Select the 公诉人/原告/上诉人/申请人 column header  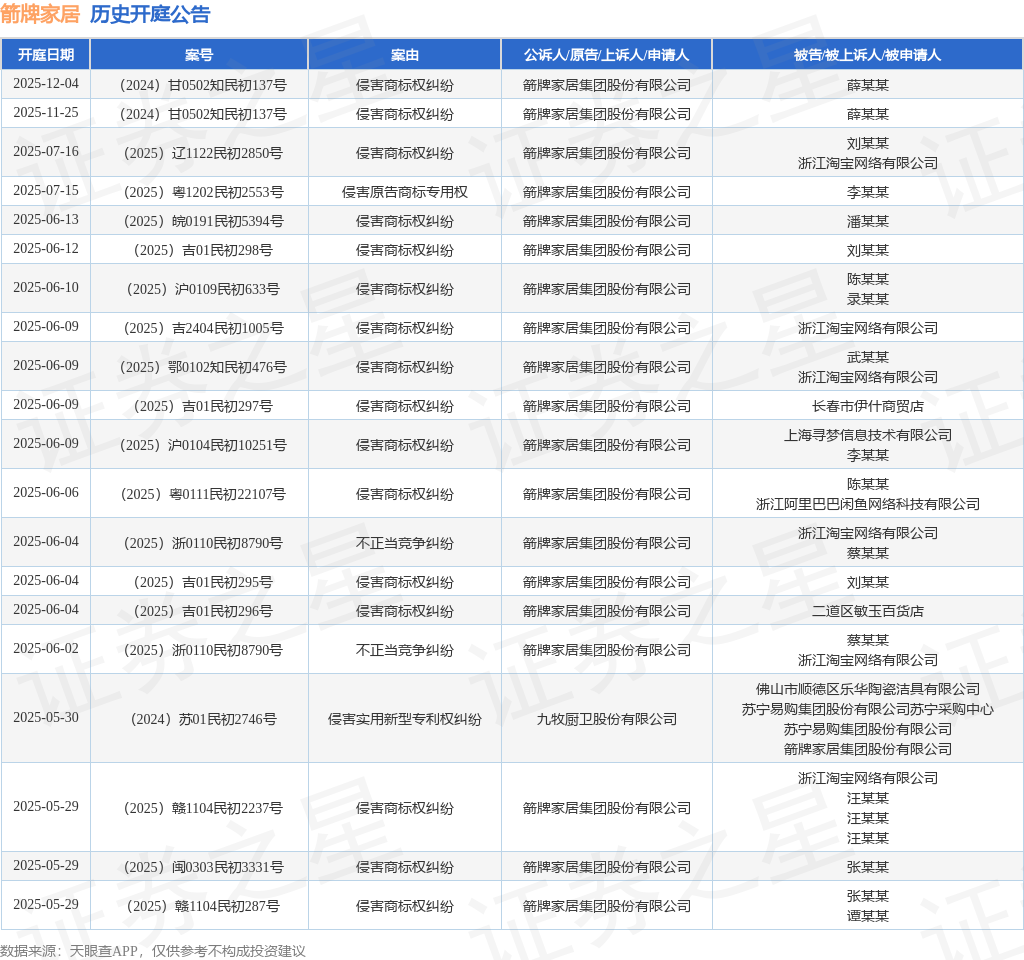606,55
